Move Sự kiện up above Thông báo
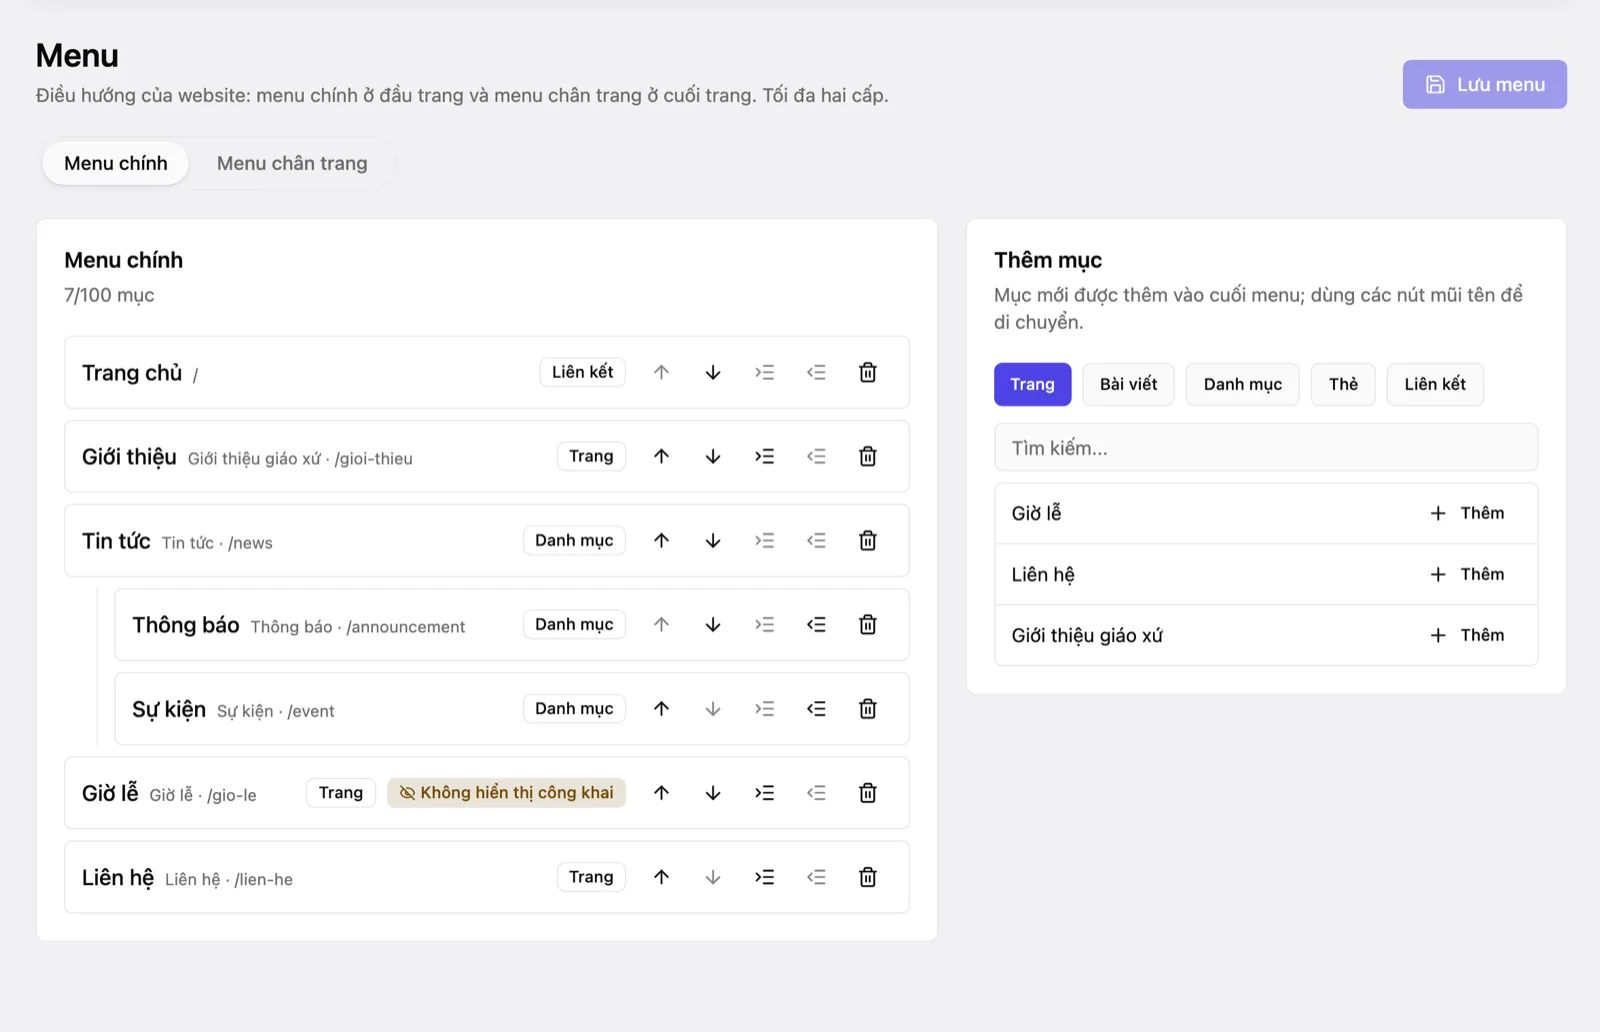 661,708
